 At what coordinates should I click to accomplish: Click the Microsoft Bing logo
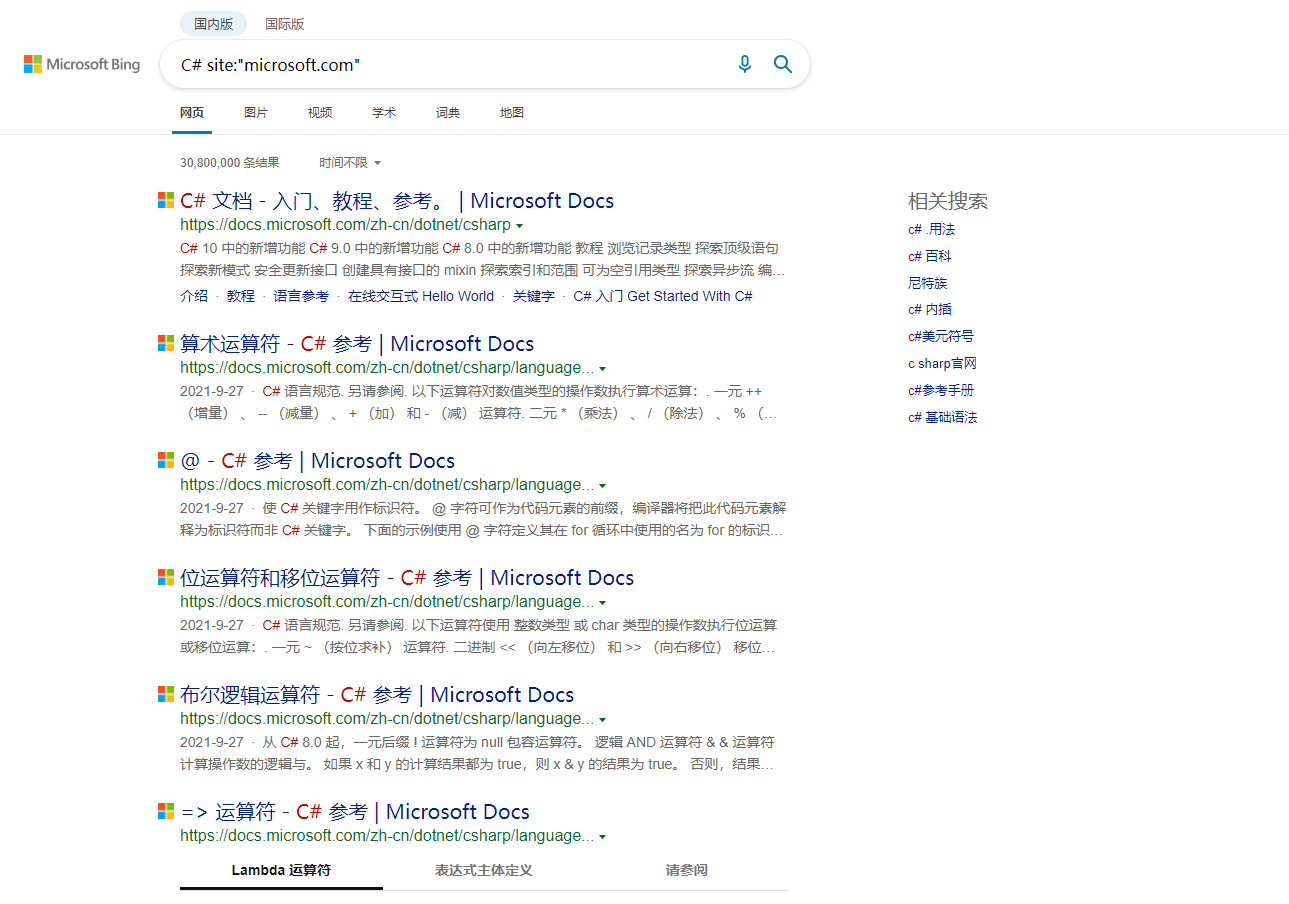[80, 64]
